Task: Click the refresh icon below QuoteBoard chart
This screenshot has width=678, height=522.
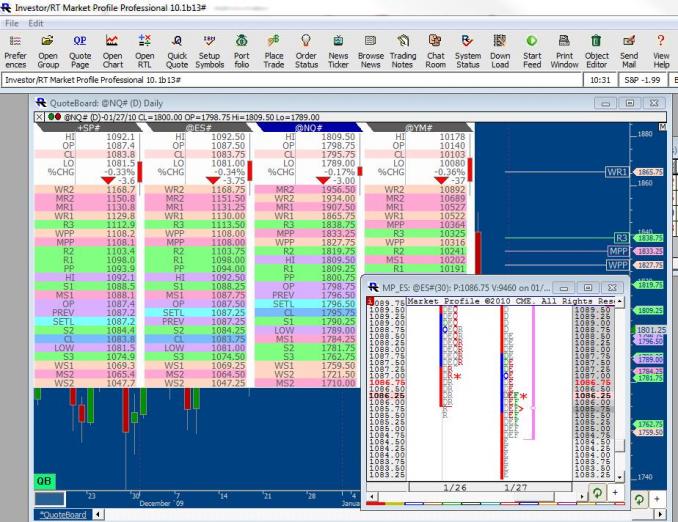Action: 639,500
